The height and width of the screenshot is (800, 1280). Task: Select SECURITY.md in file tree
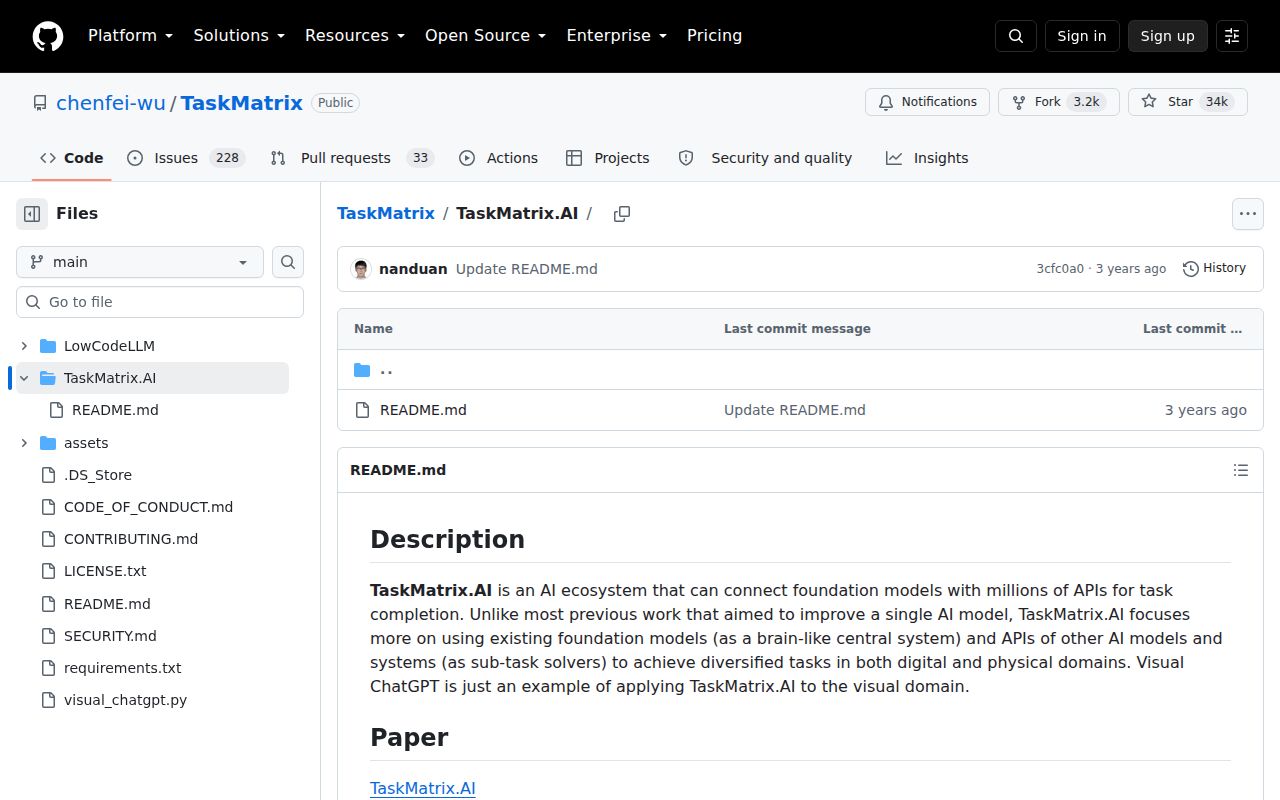[x=110, y=636]
